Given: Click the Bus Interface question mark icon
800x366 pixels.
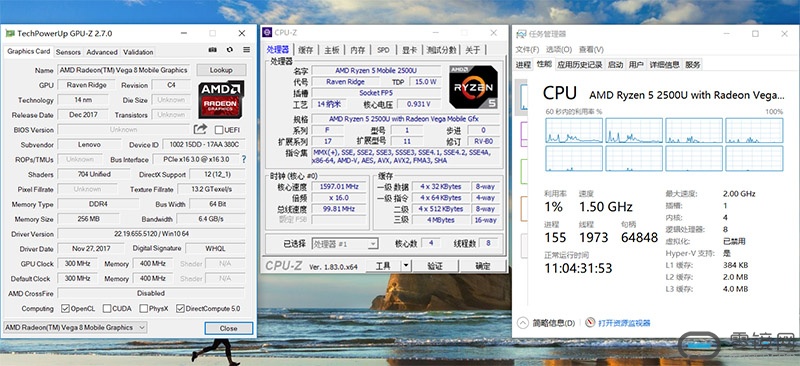Looking at the screenshot, I should 243,159.
